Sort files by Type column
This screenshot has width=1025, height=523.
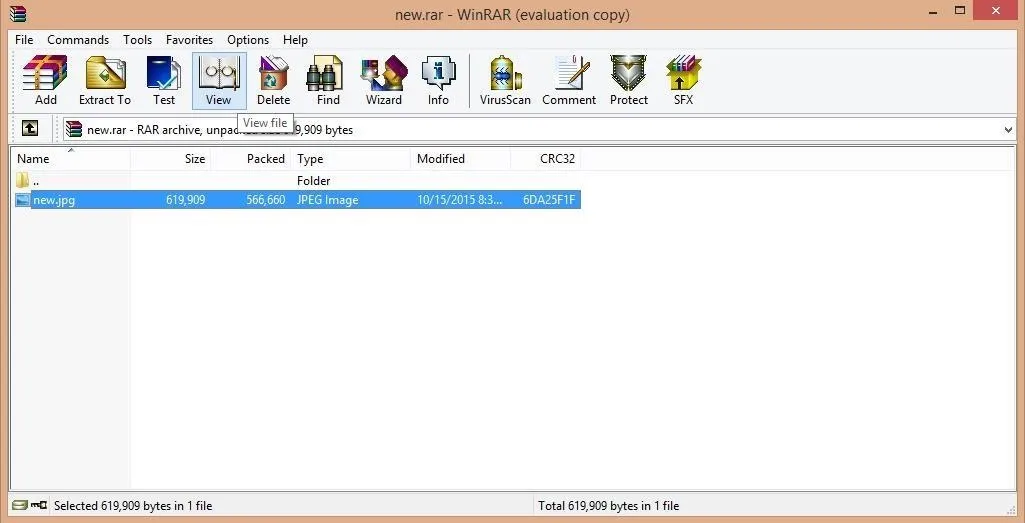tap(350, 159)
